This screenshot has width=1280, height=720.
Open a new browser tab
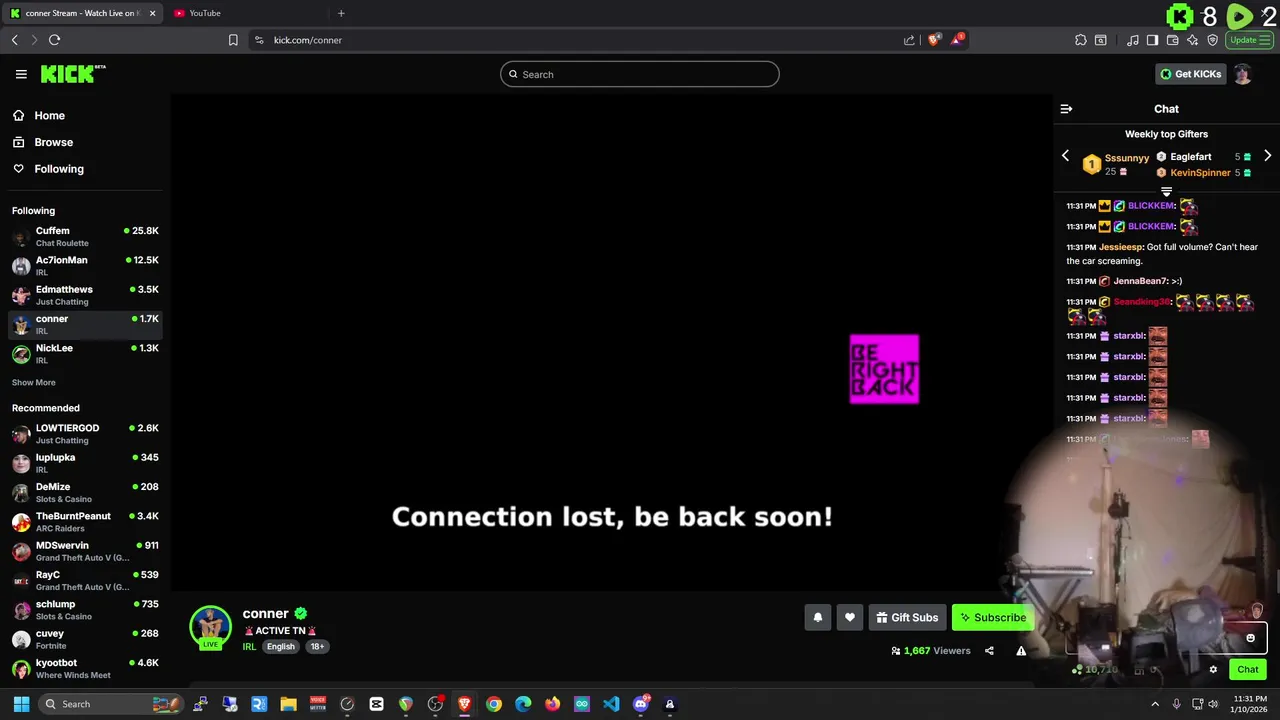click(x=341, y=13)
